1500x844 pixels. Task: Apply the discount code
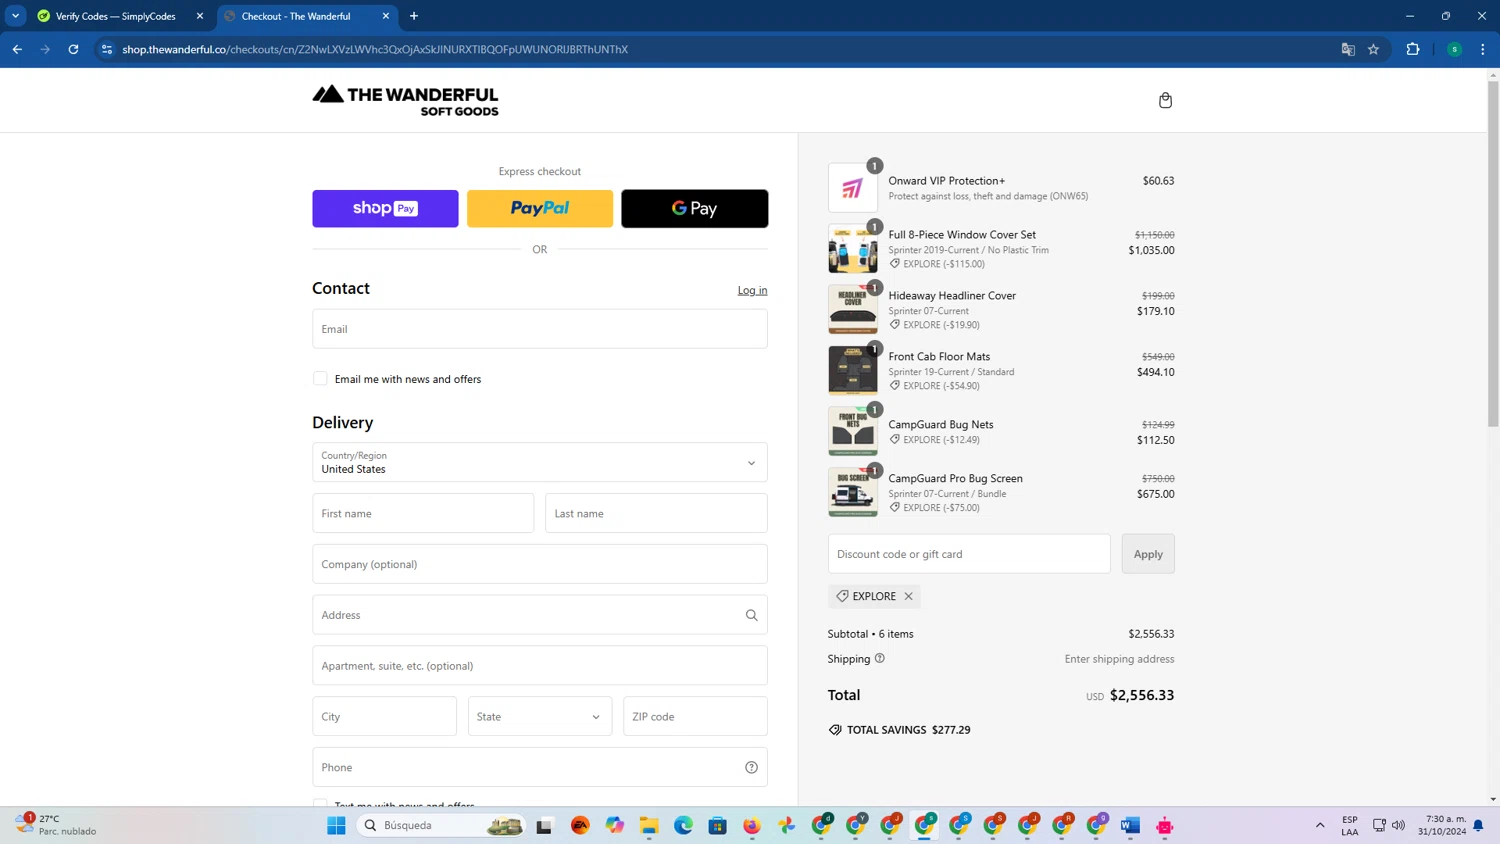pos(1148,554)
